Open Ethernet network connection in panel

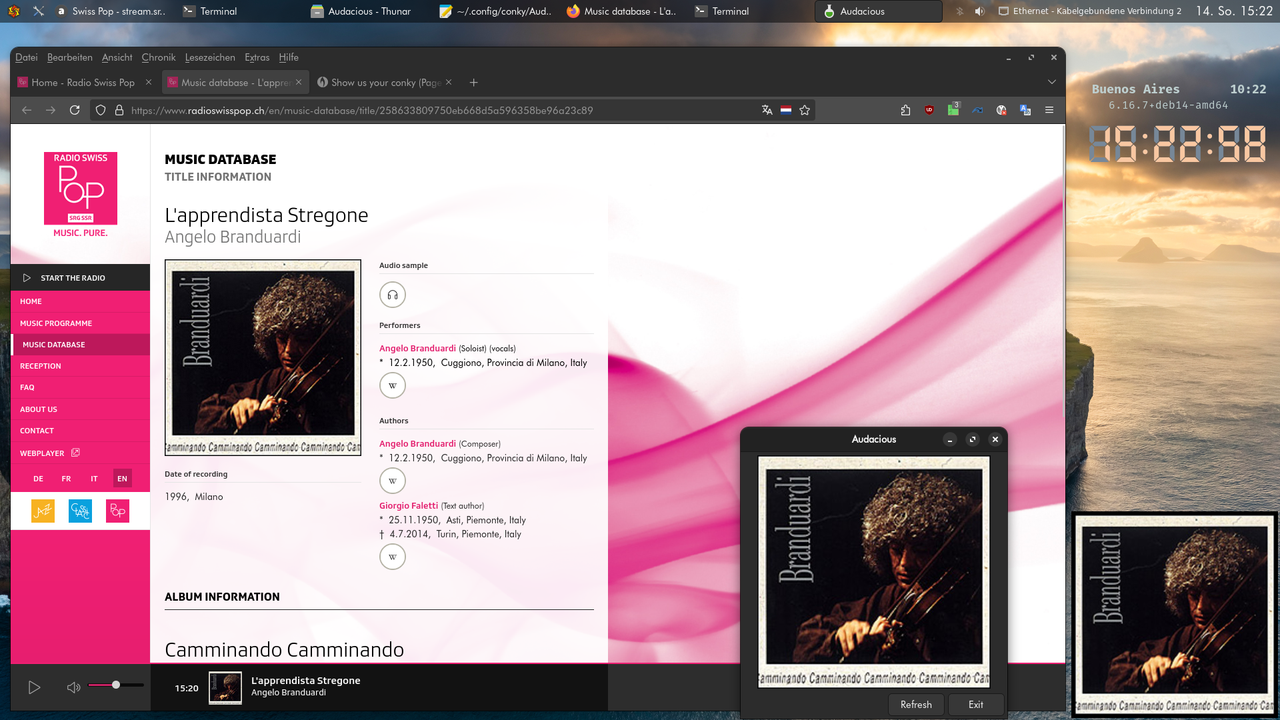coord(1088,11)
